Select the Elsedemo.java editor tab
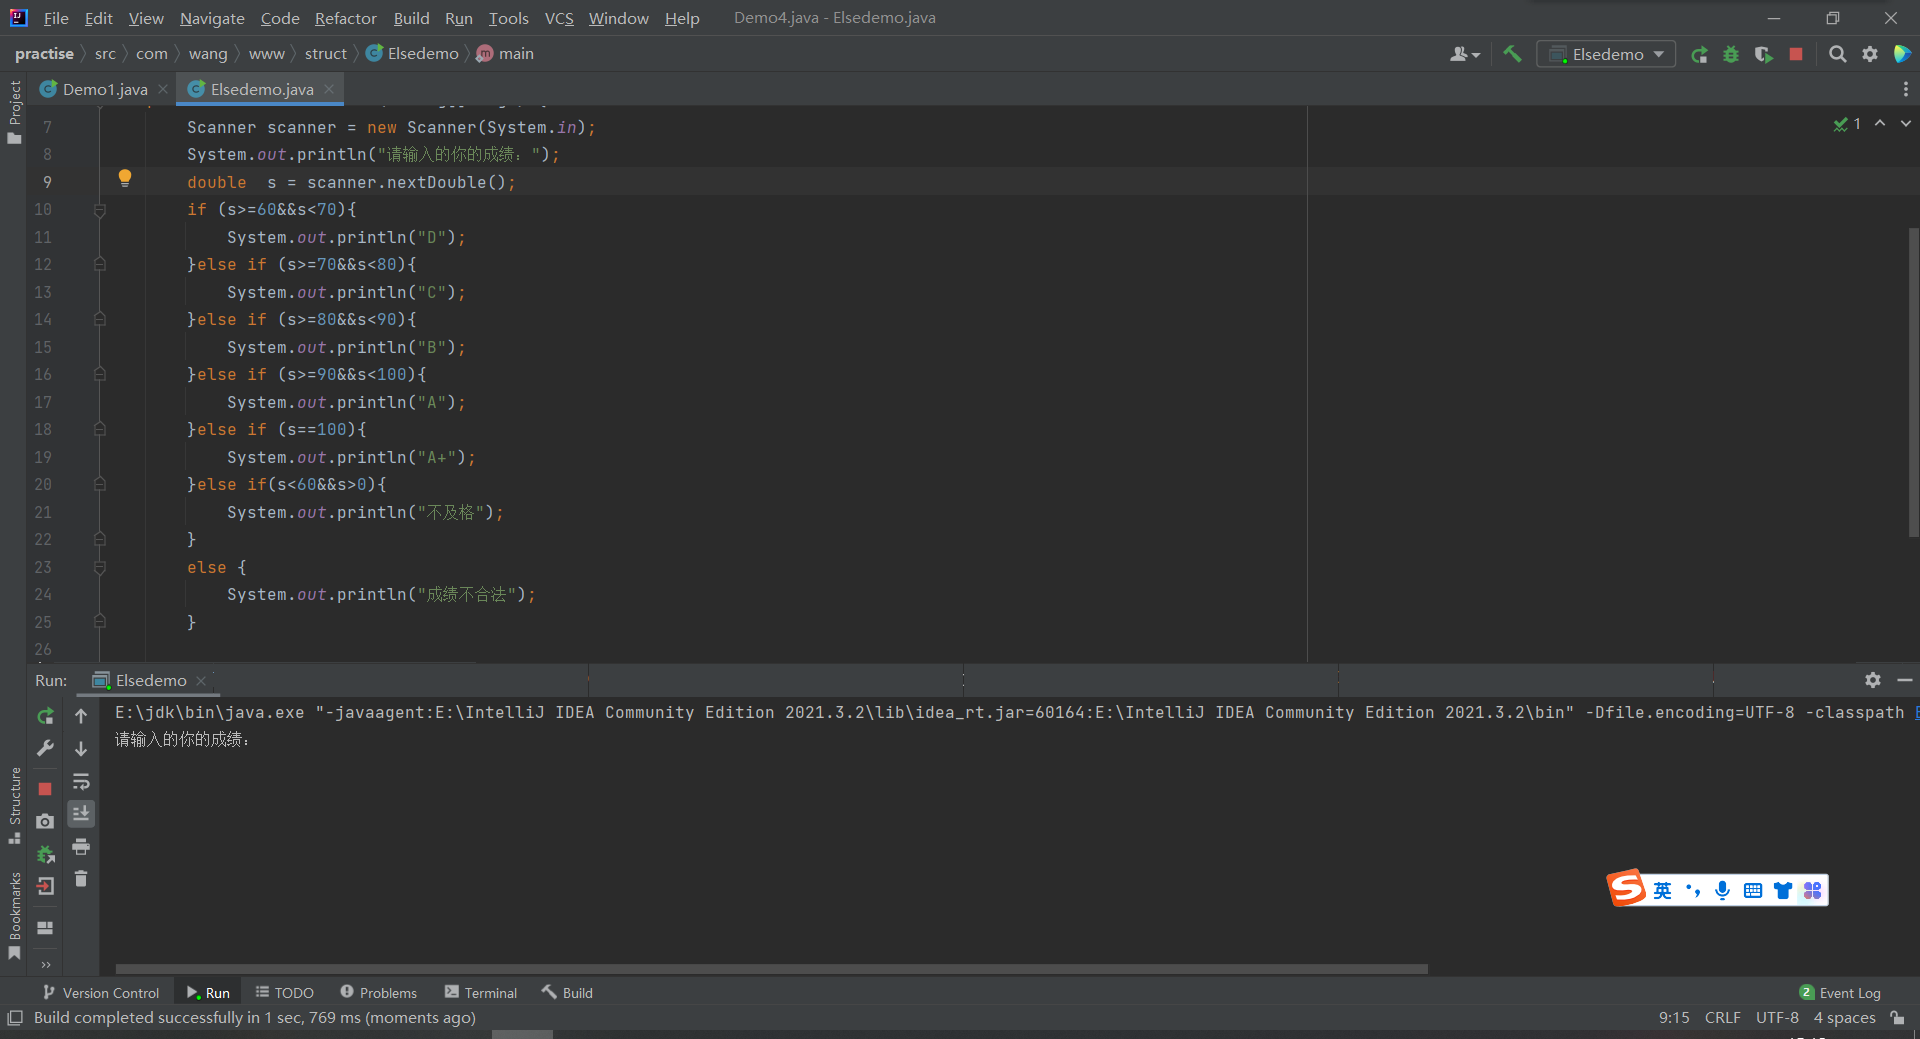 [261, 89]
